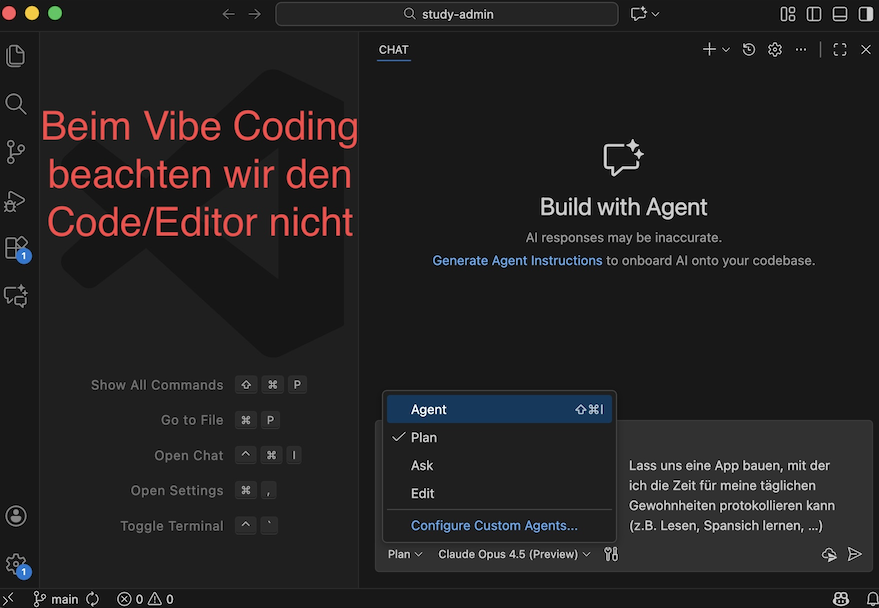The height and width of the screenshot is (608, 879).
Task: Send the chat prompt with the arrow icon
Action: [x=857, y=554]
